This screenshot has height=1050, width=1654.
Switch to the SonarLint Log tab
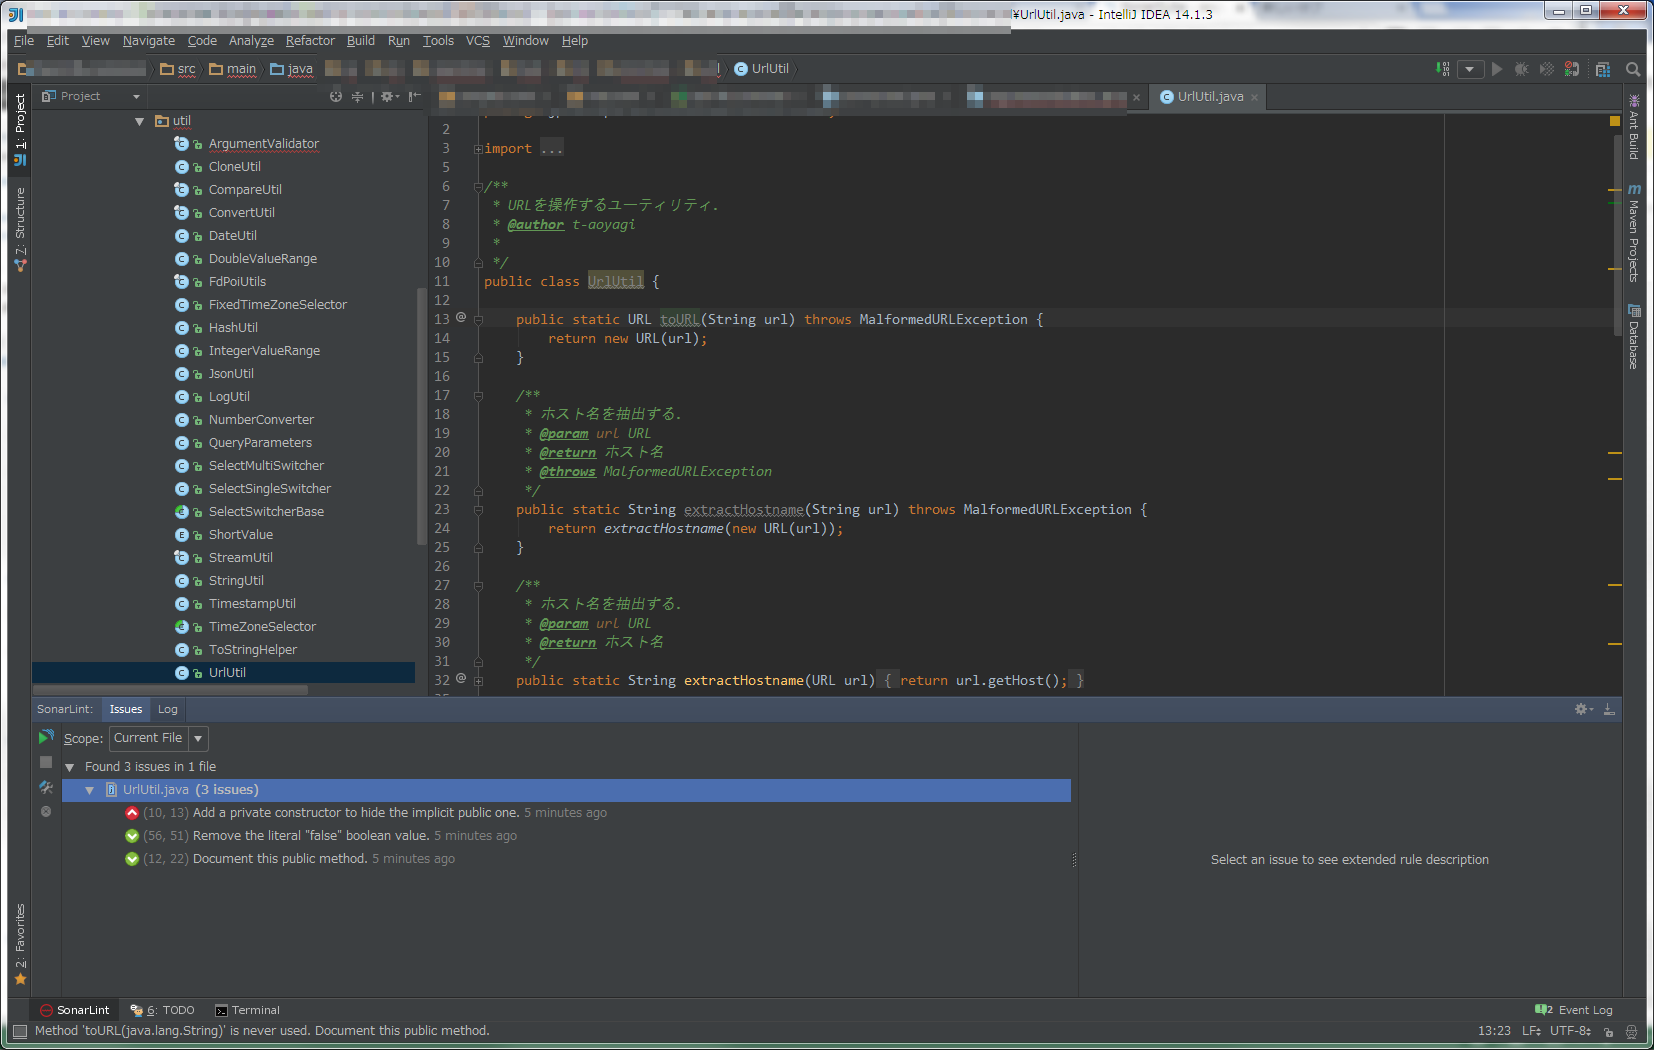click(167, 708)
